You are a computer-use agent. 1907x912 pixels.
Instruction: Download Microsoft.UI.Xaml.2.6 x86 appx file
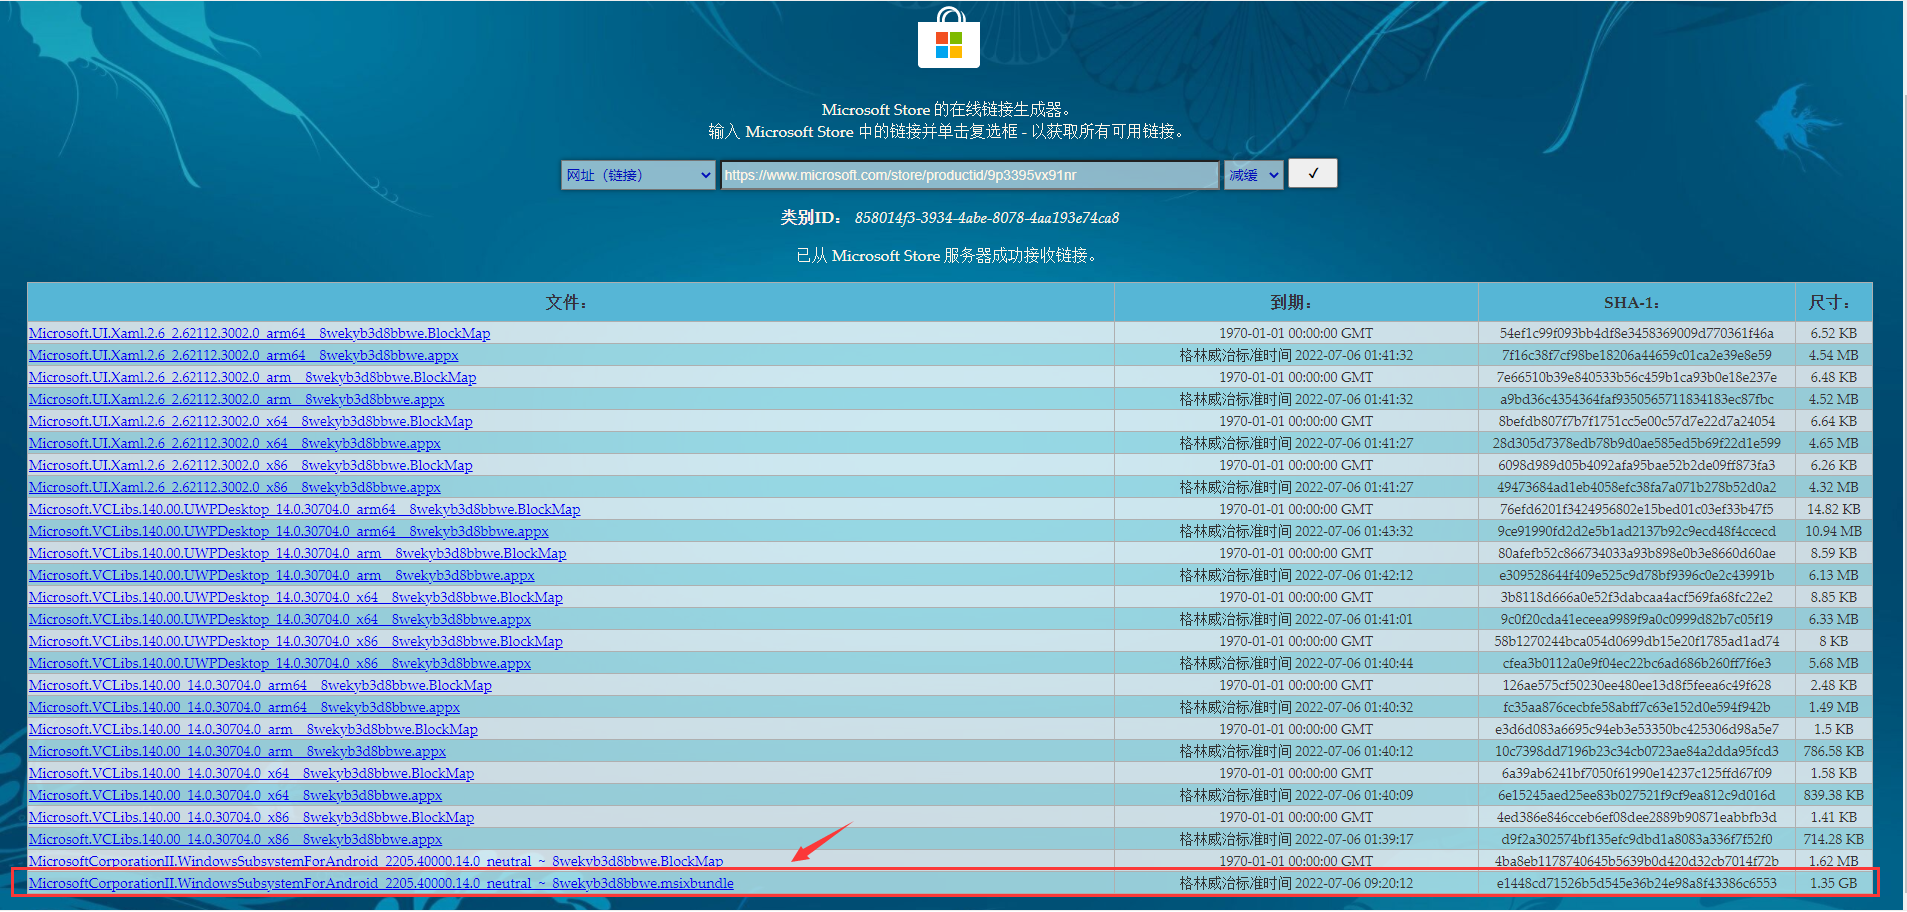[x=234, y=487]
